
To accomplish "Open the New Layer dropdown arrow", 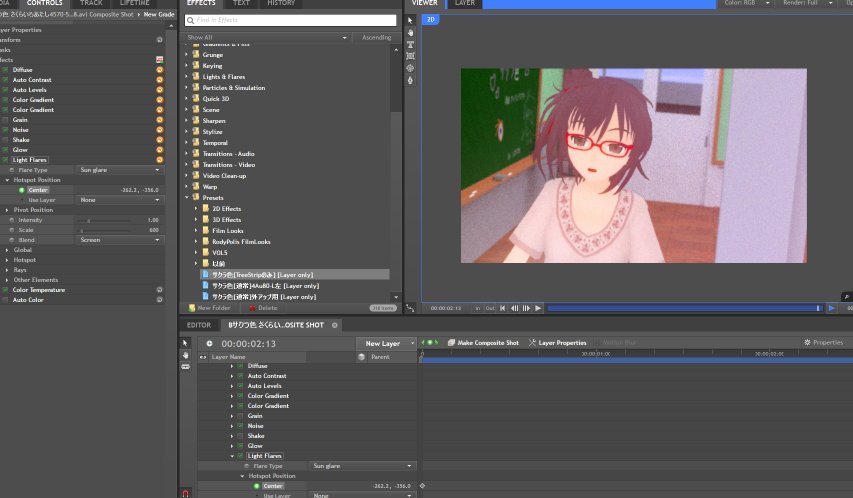I will point(412,343).
